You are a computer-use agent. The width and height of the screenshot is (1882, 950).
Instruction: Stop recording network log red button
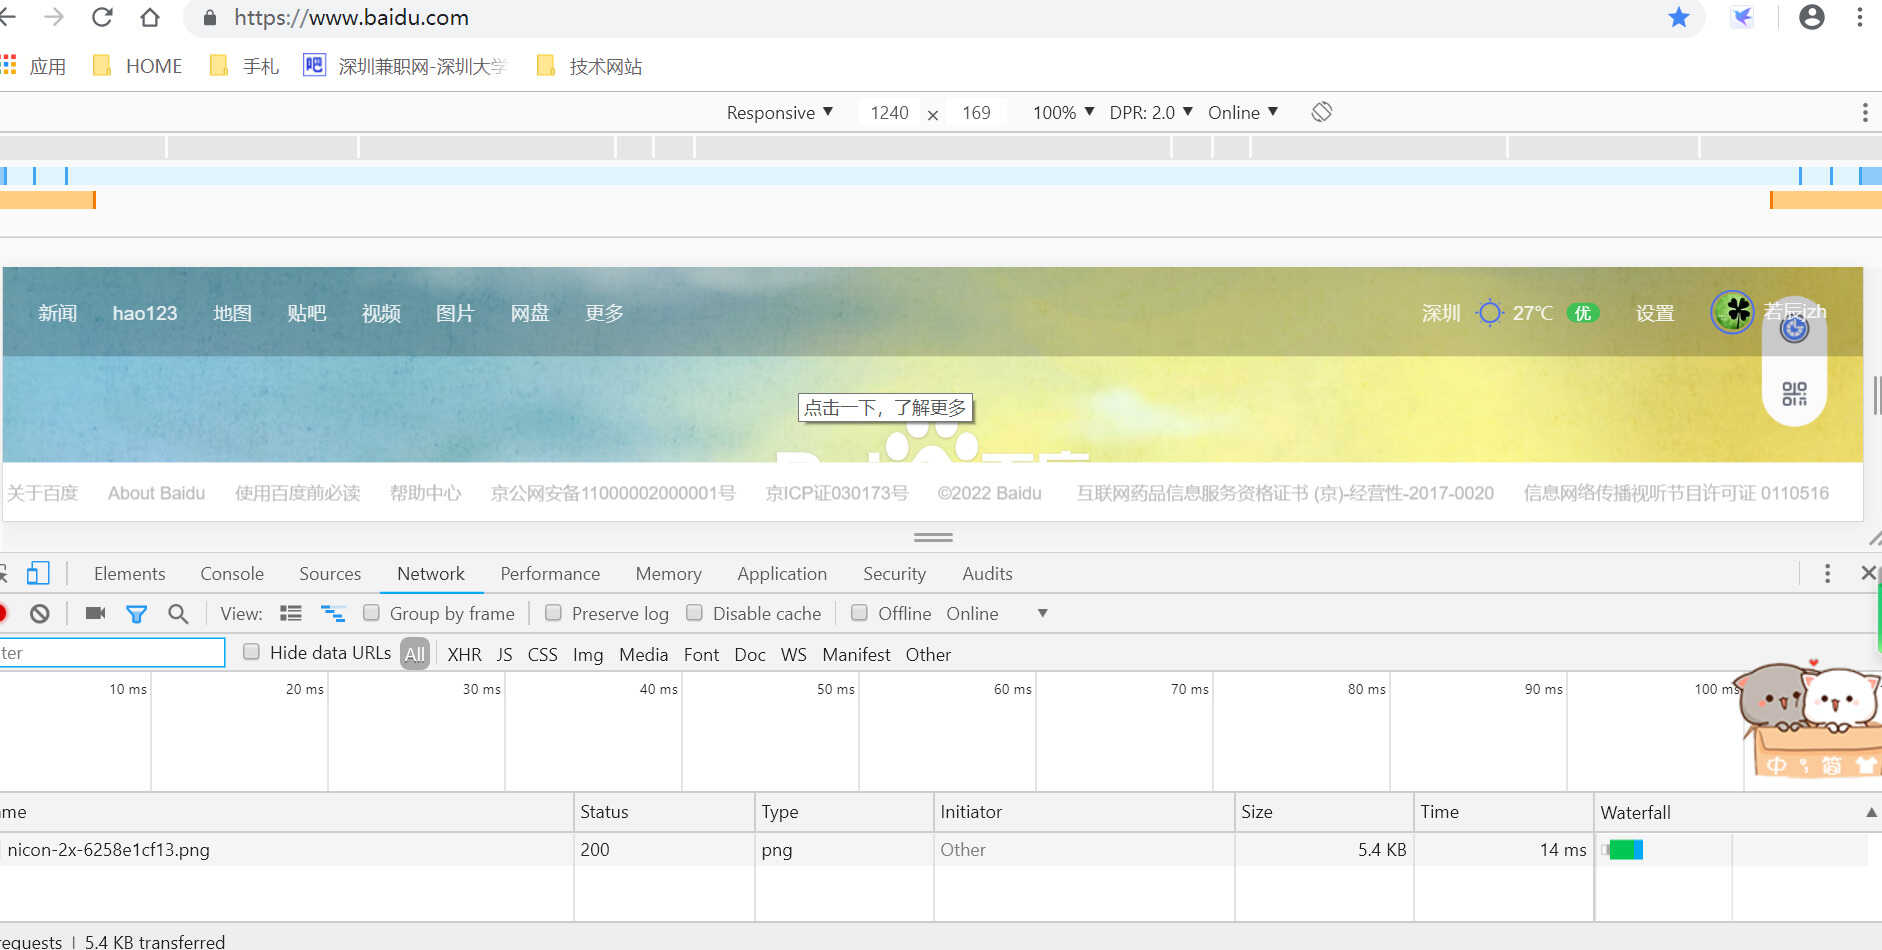click(x=3, y=613)
